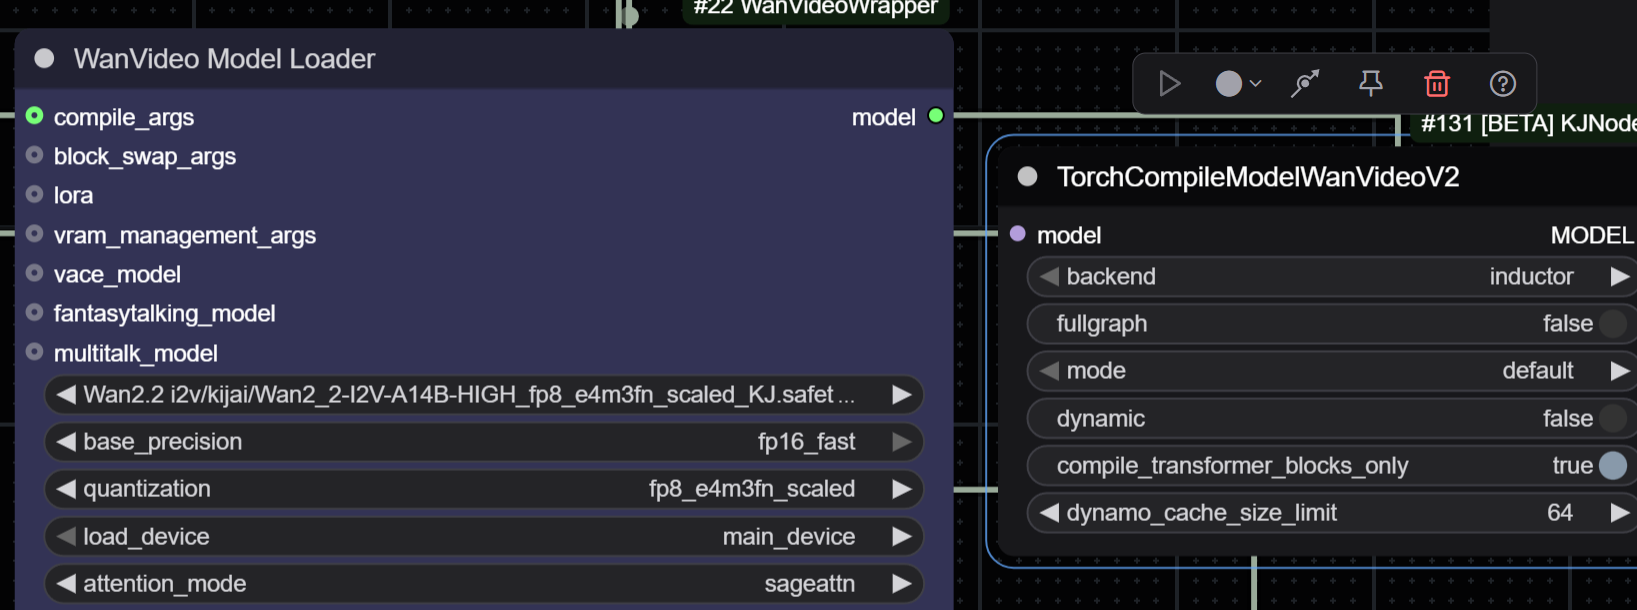This screenshot has width=1637, height=610.
Task: Delete node with red trash icon
Action: coord(1437,83)
